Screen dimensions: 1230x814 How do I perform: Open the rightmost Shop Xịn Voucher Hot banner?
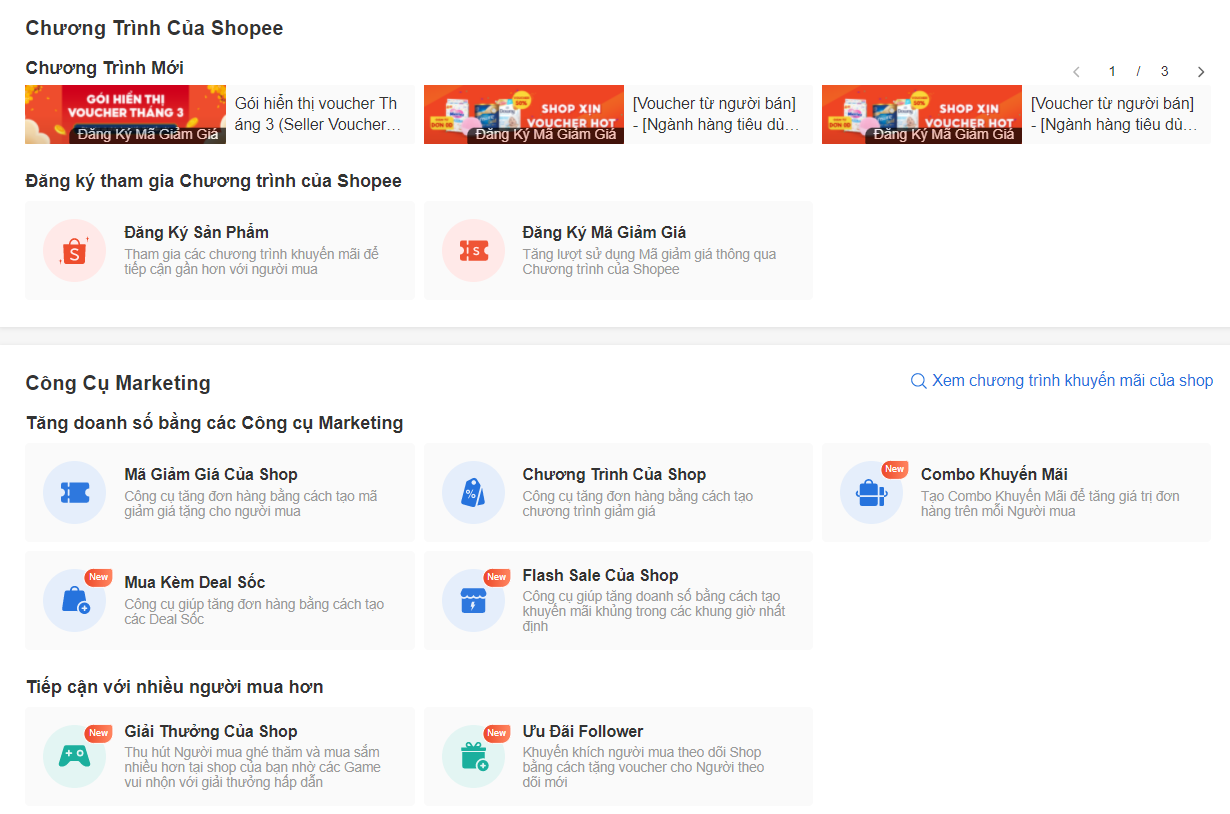pyautogui.click(x=921, y=114)
